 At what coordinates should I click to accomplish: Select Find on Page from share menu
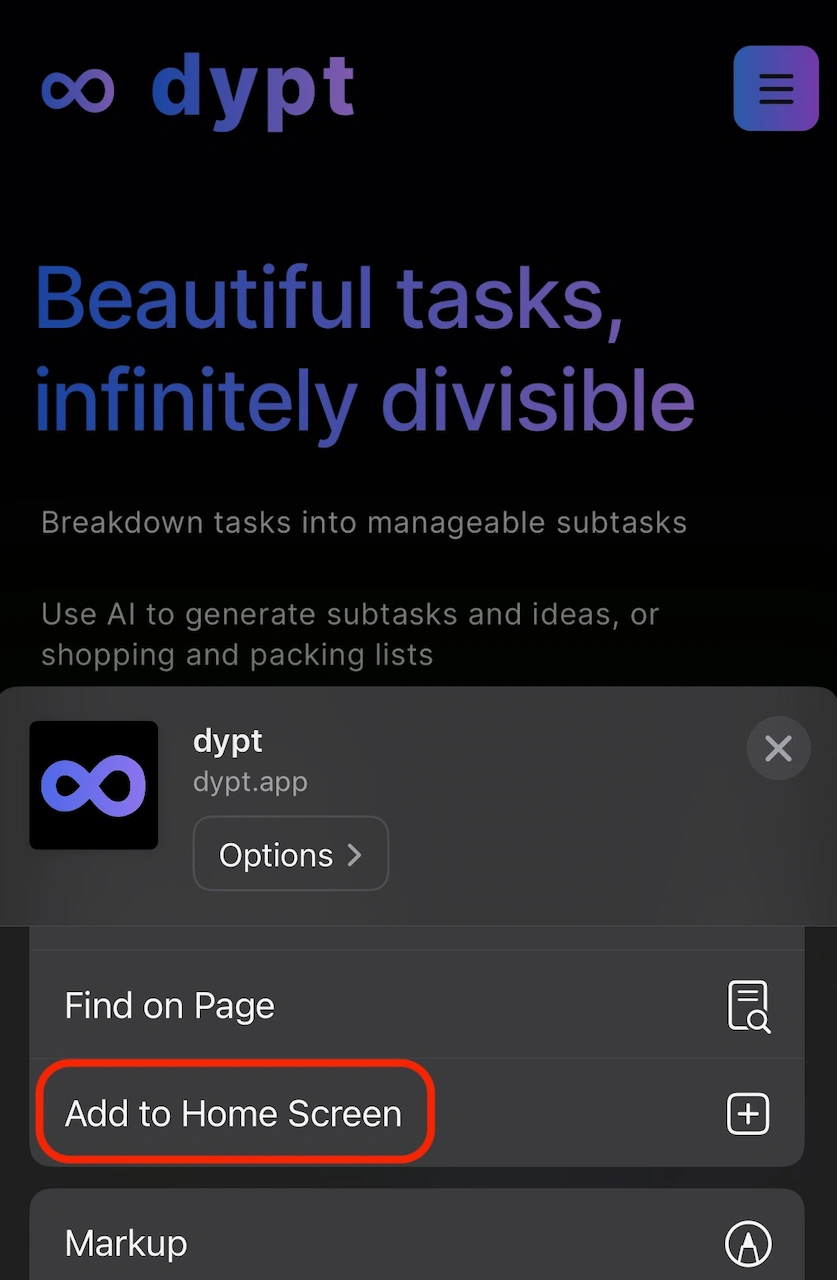pyautogui.click(x=170, y=1006)
